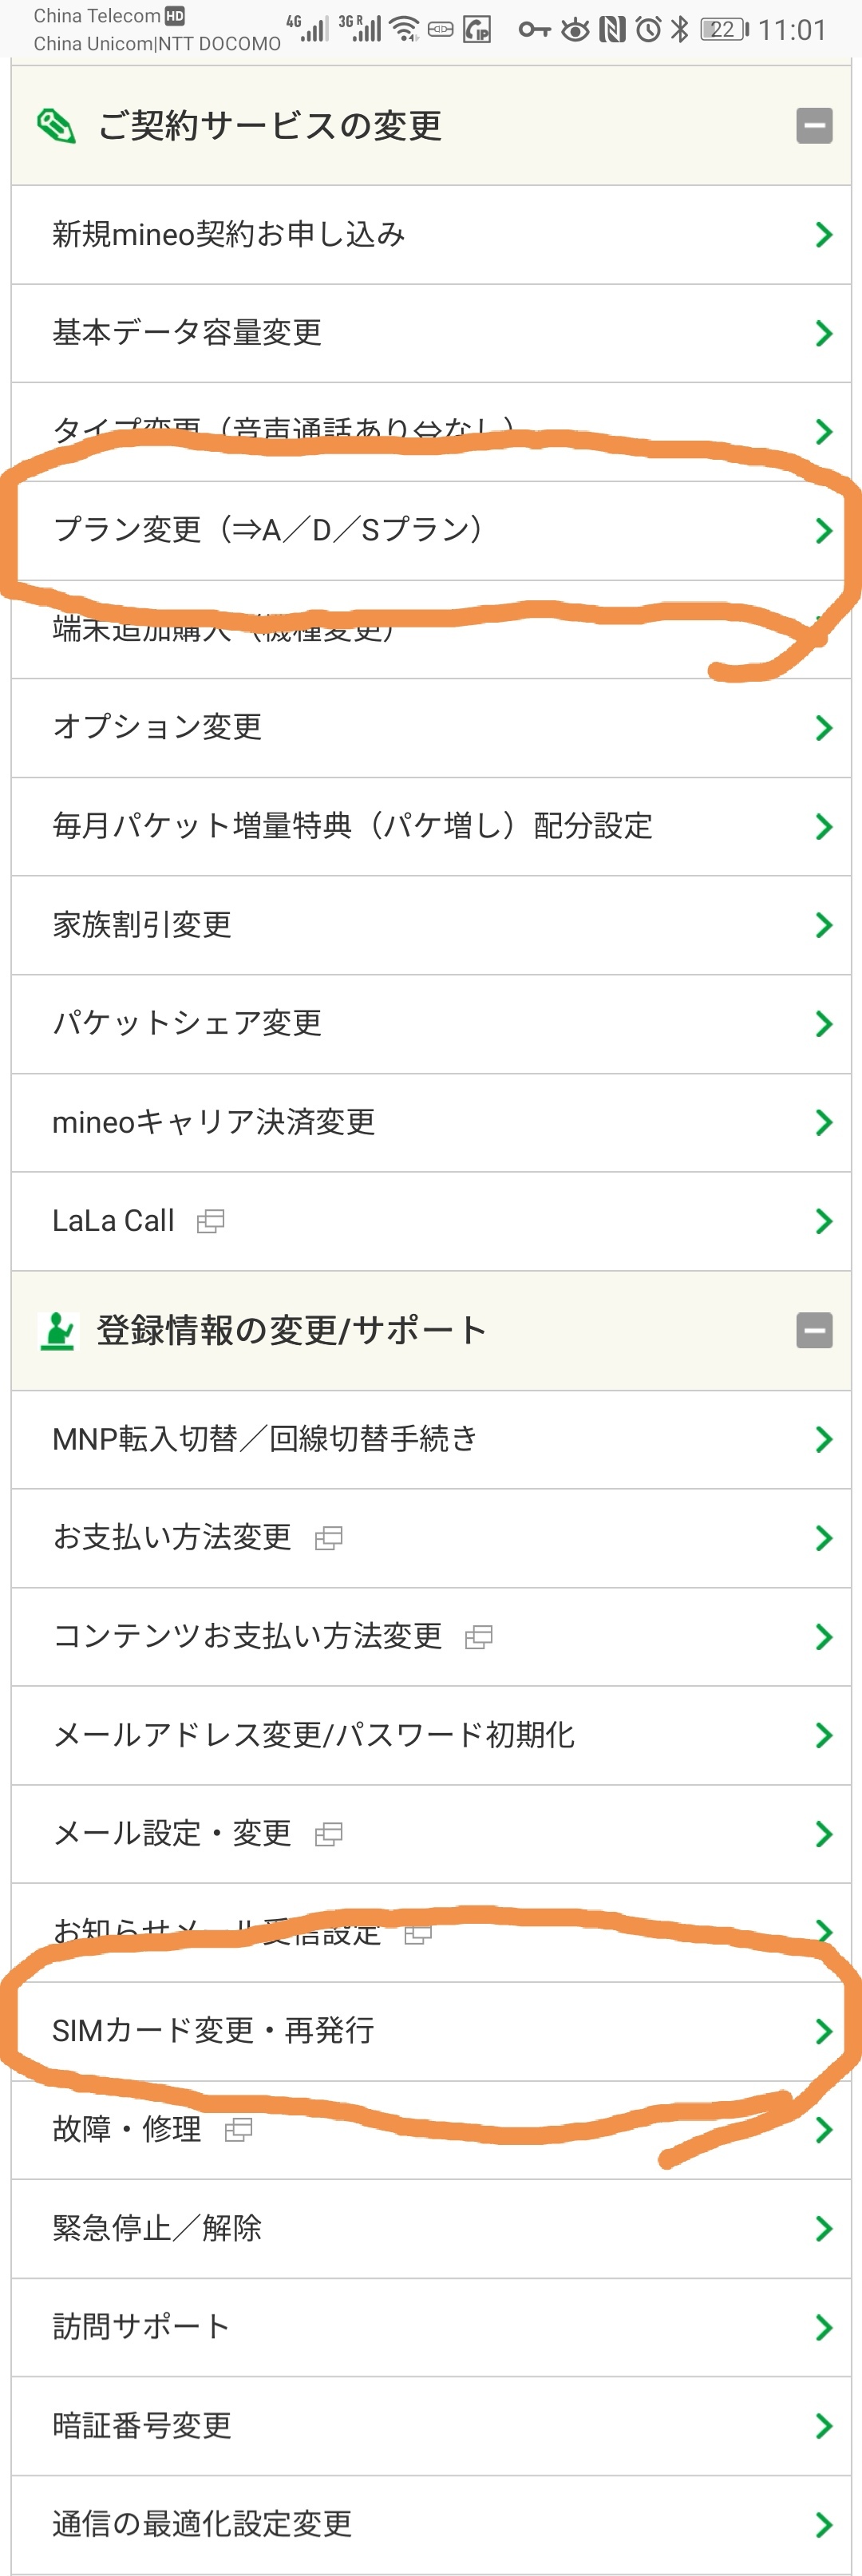Select プラン変更（⇒A／D／Sプラン）
The width and height of the screenshot is (862, 2576).
[x=268, y=530]
